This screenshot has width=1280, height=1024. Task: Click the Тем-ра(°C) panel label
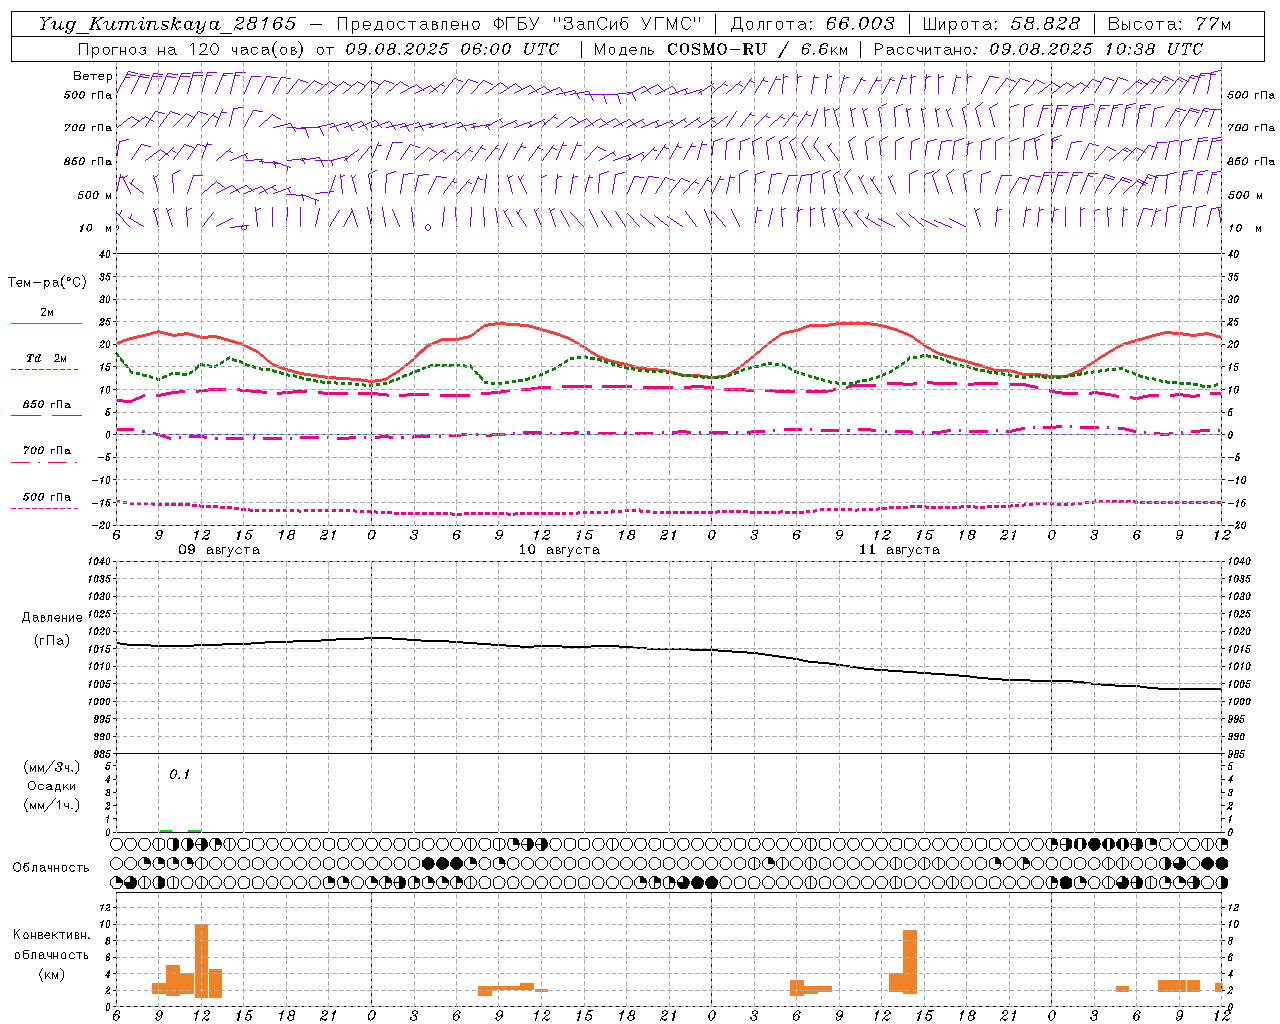pos(47,283)
